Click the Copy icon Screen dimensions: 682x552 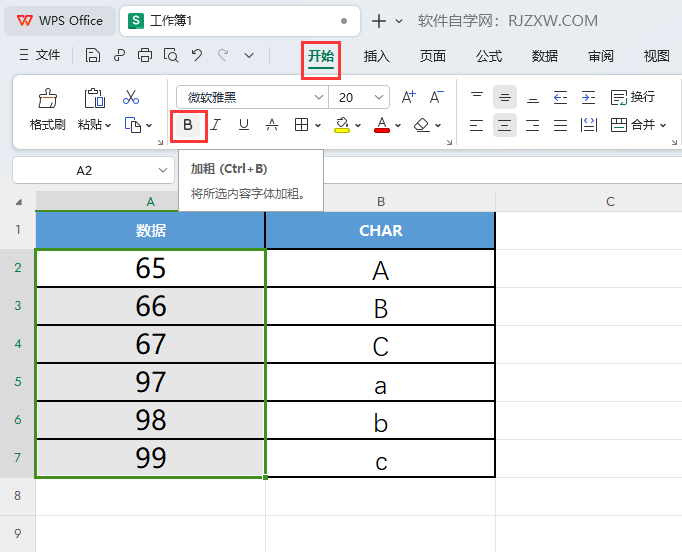[133, 125]
